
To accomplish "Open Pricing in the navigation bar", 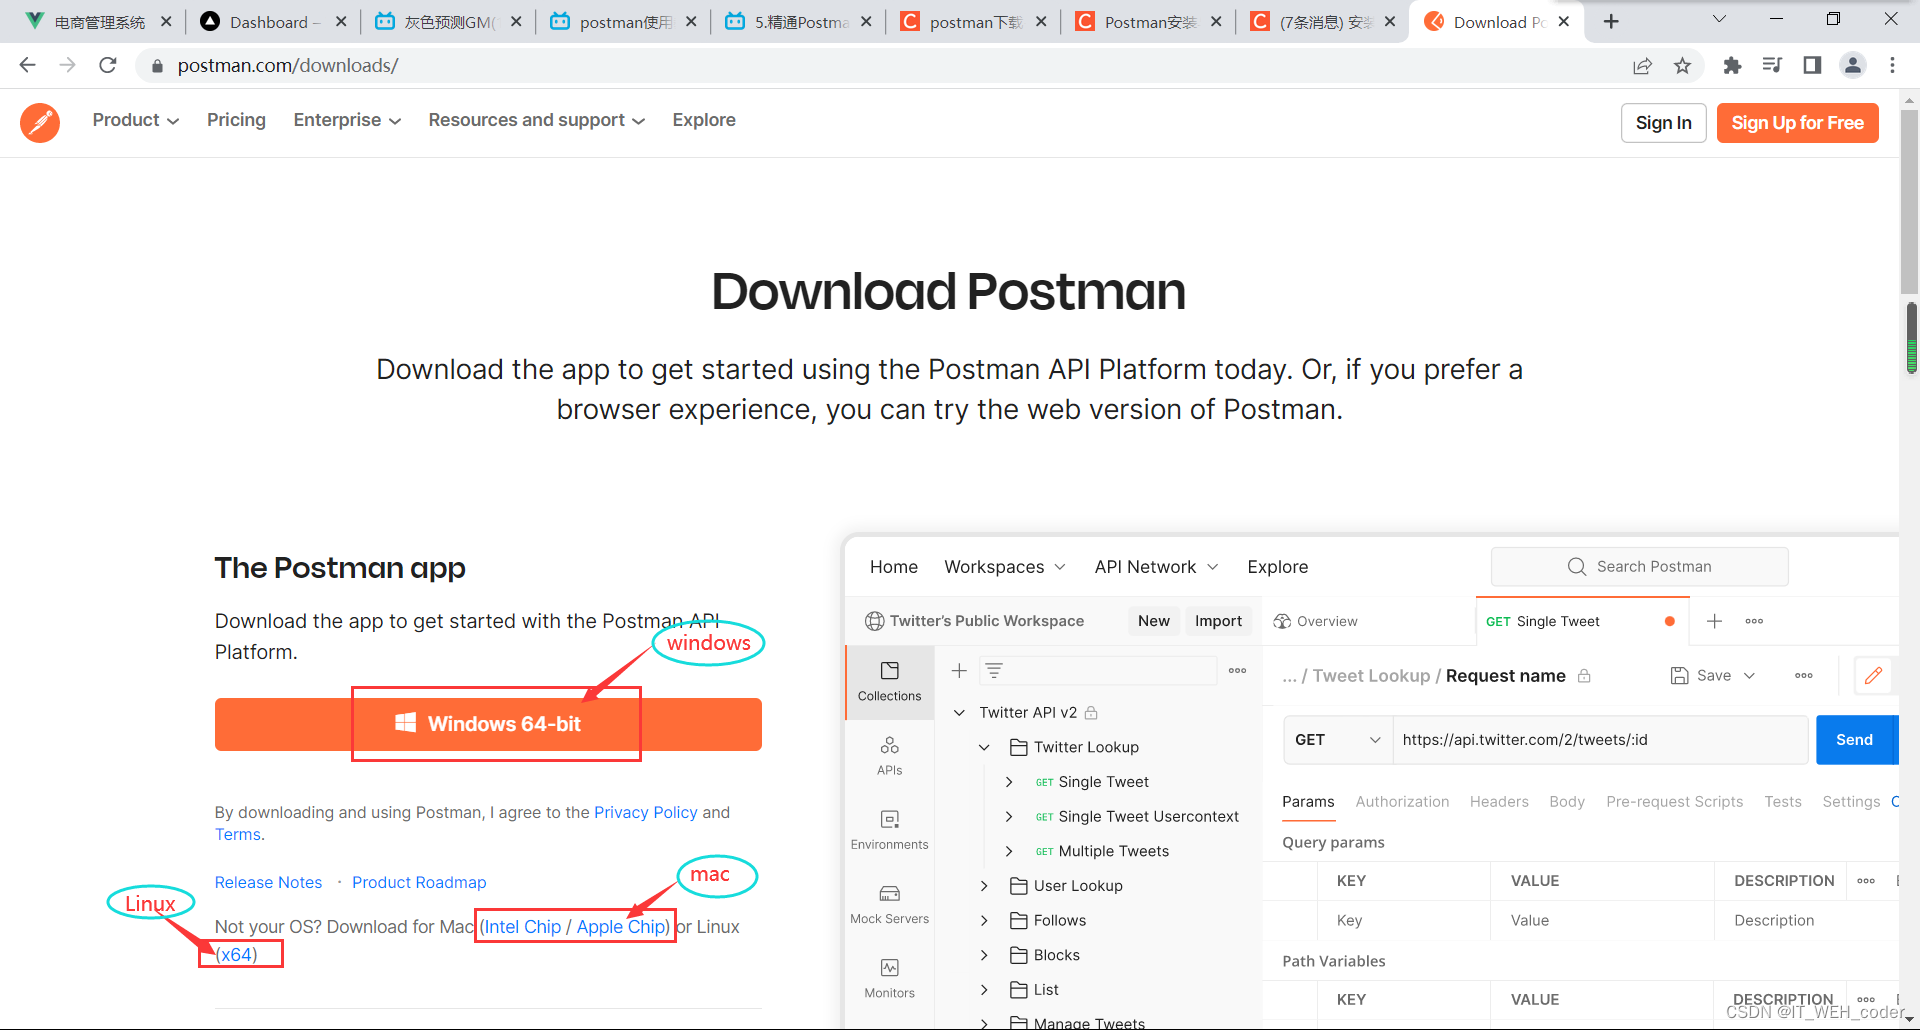I will pyautogui.click(x=236, y=120).
